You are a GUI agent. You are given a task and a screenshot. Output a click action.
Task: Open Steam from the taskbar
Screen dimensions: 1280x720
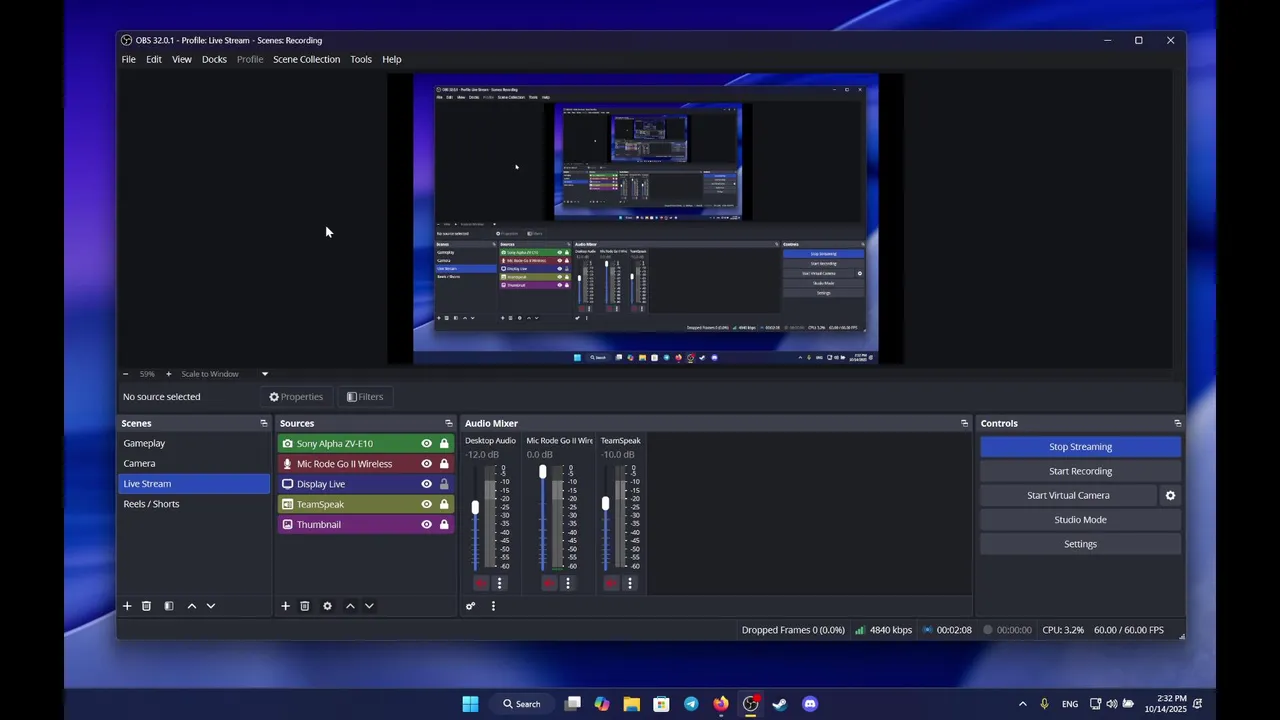tap(780, 704)
